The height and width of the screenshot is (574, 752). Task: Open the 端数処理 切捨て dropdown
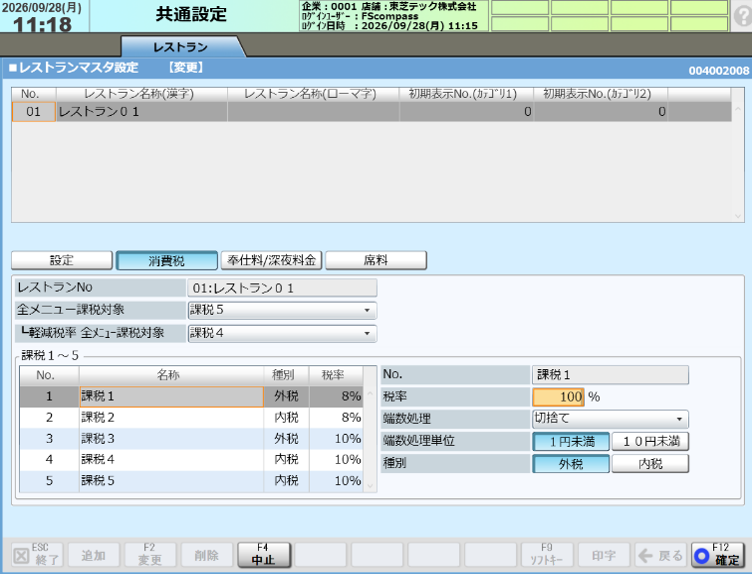(610, 419)
